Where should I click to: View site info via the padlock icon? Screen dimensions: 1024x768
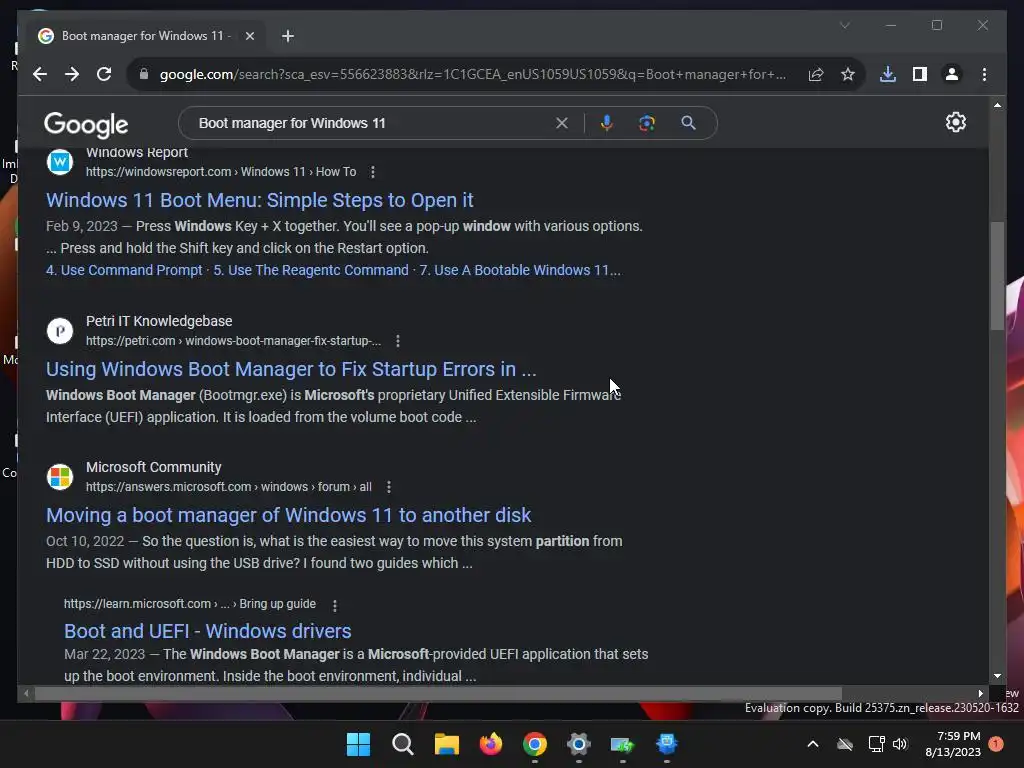pos(144,74)
